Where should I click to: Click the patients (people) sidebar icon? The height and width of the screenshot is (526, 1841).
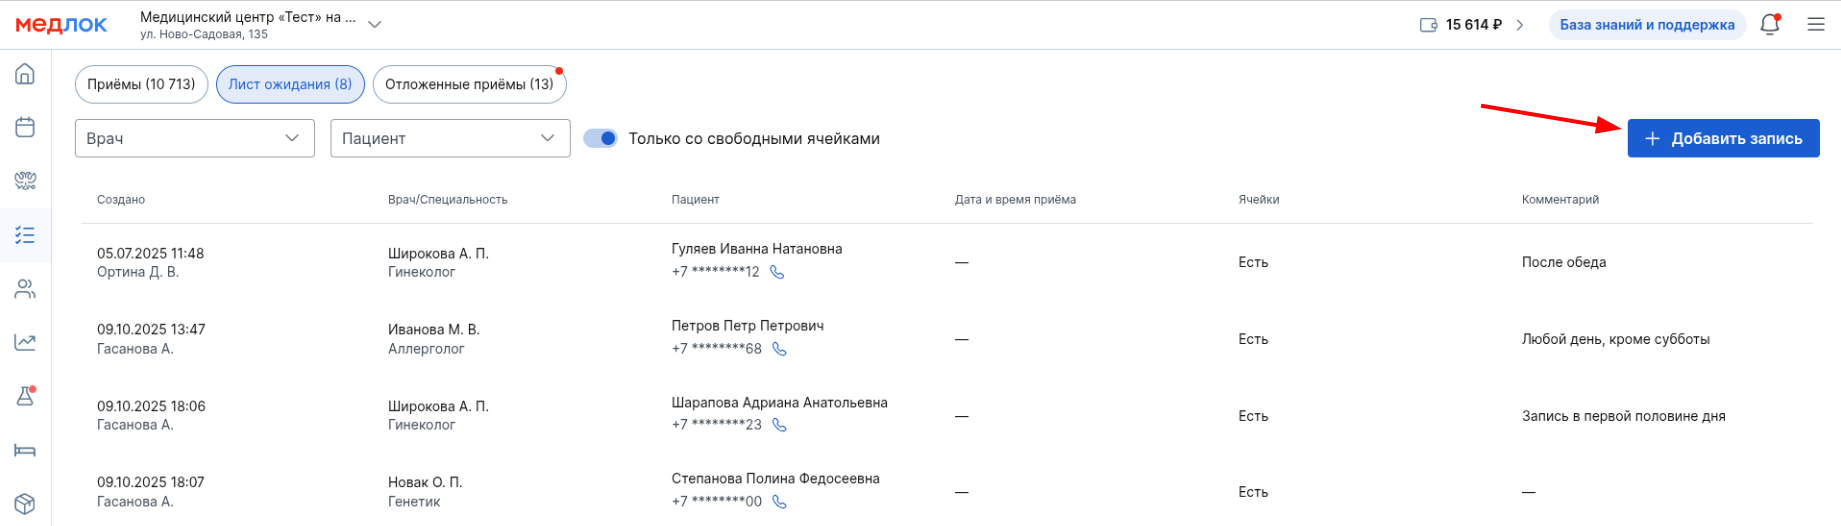(x=25, y=289)
